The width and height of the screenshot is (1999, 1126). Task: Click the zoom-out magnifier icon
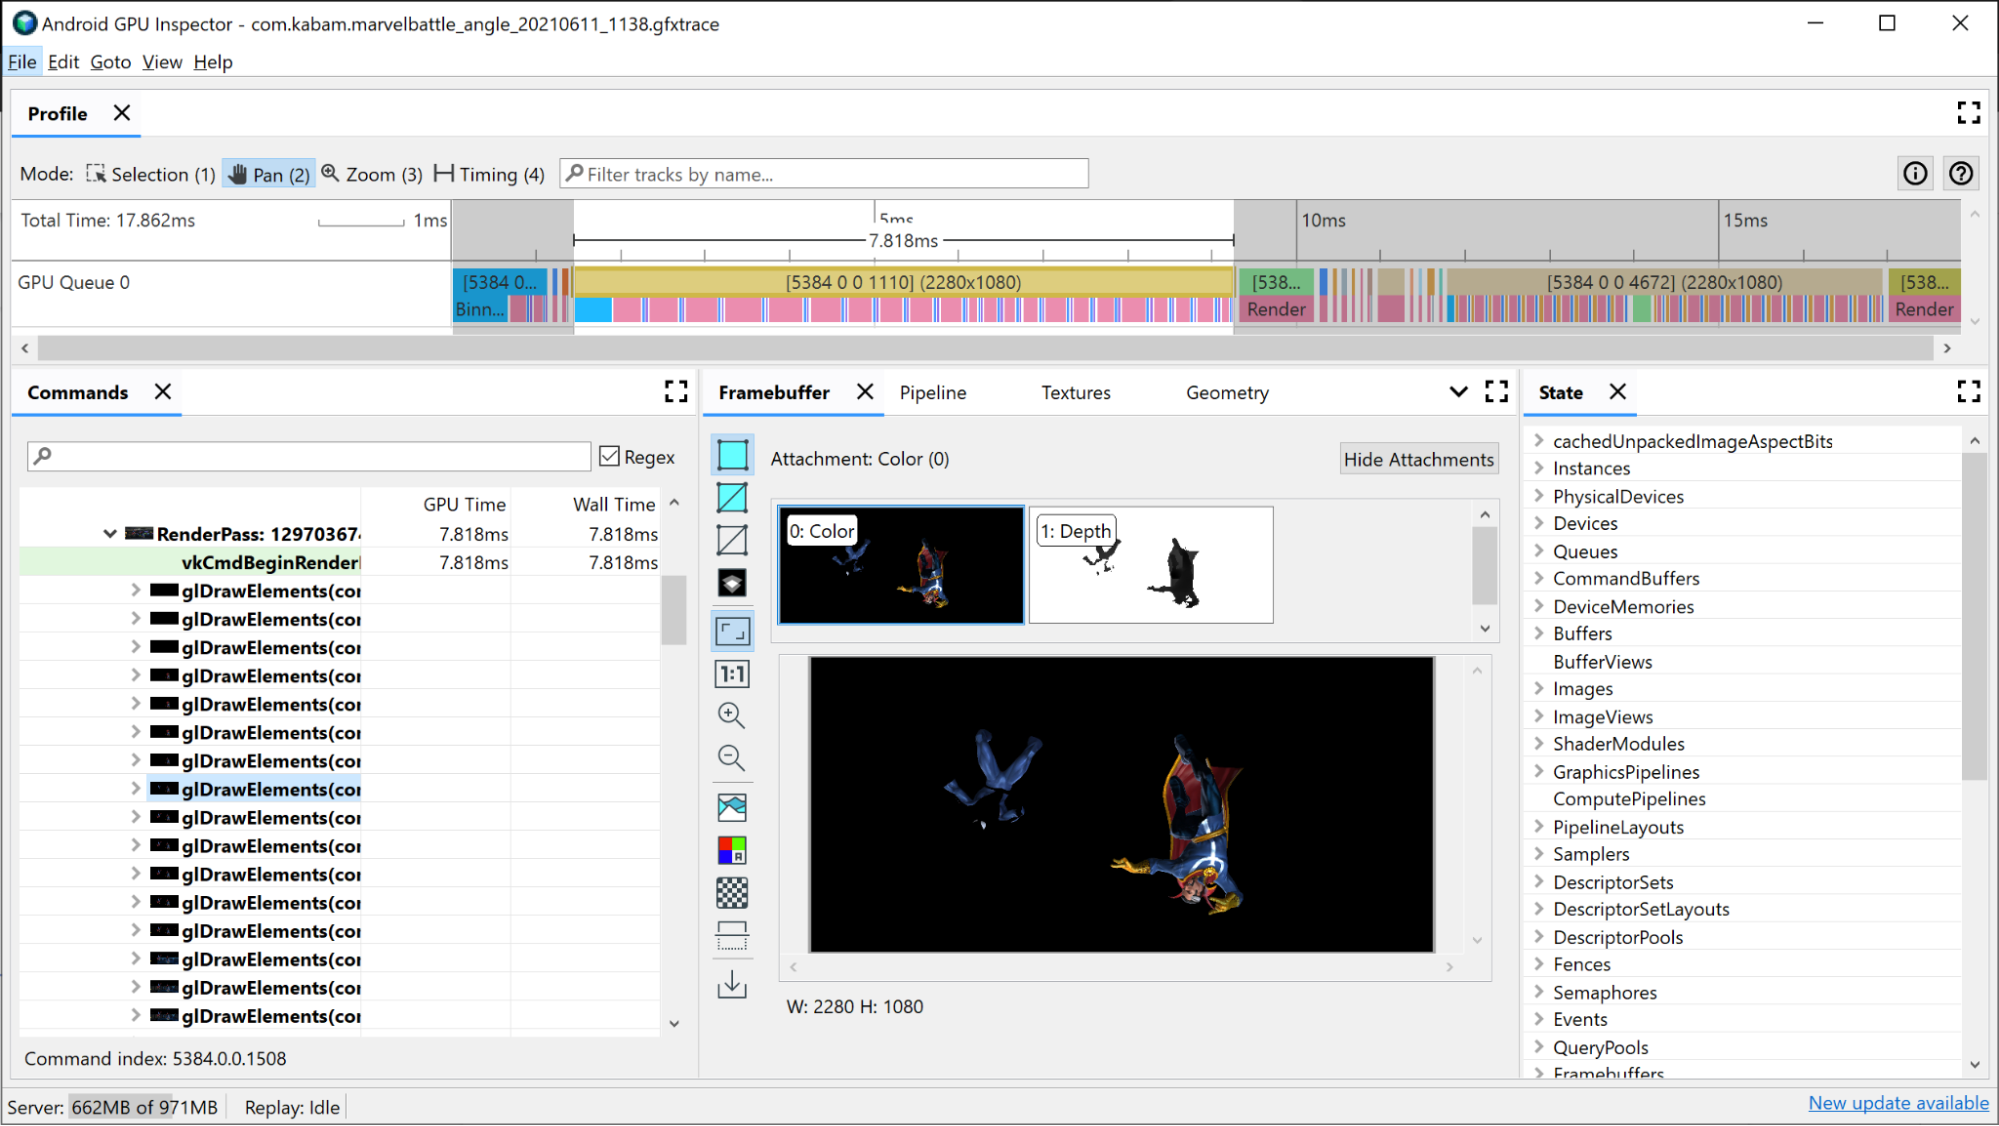tap(732, 758)
